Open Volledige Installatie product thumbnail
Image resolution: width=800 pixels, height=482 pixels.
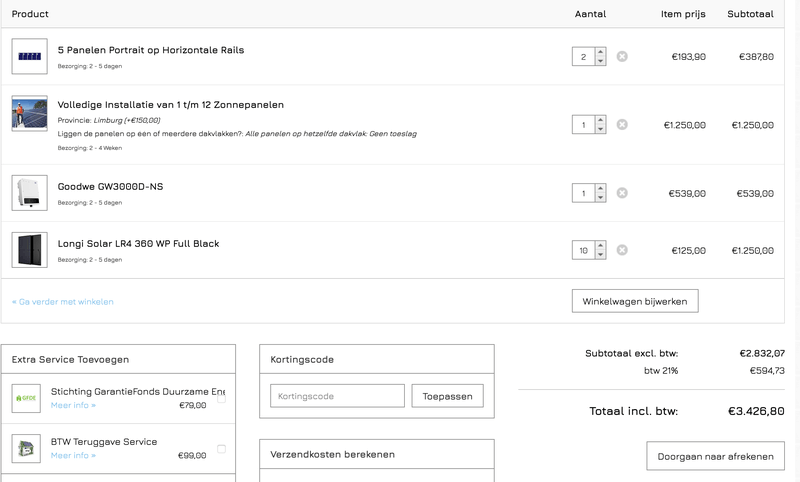[x=30, y=113]
